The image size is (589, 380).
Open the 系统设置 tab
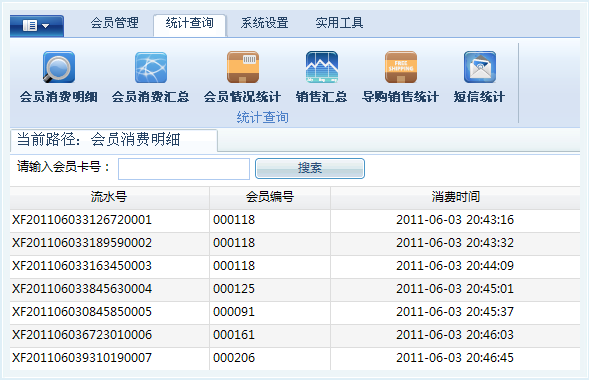tap(264, 23)
